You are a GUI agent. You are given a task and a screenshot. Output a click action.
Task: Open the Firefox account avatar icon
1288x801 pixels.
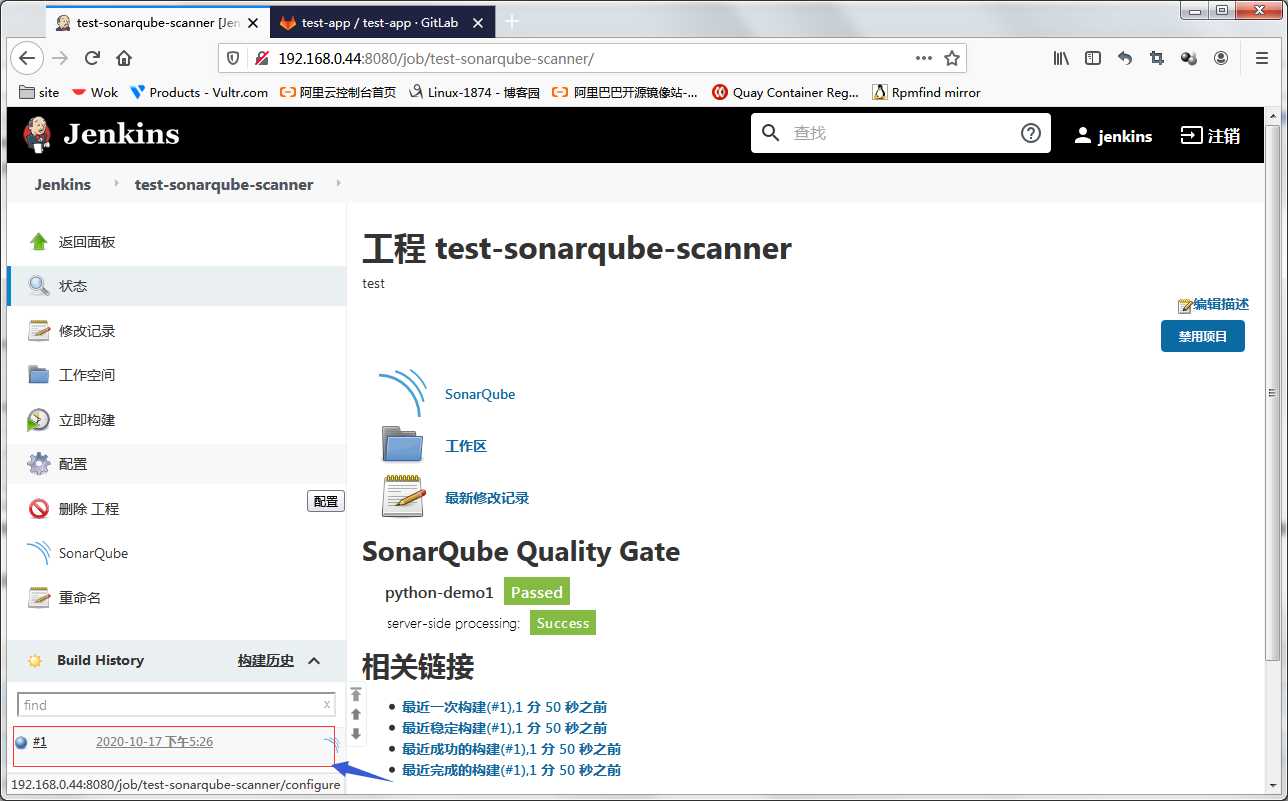click(x=1221, y=58)
